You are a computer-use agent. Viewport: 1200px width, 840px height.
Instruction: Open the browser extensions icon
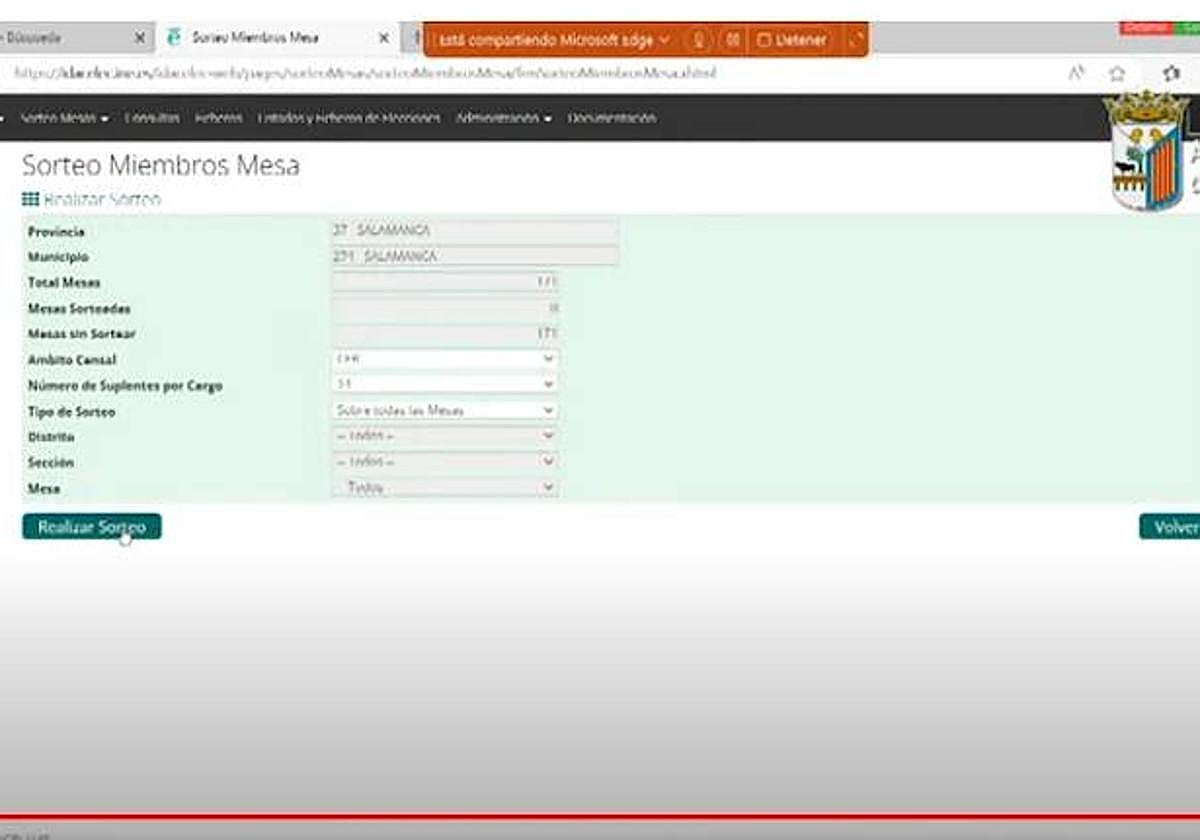click(1171, 74)
